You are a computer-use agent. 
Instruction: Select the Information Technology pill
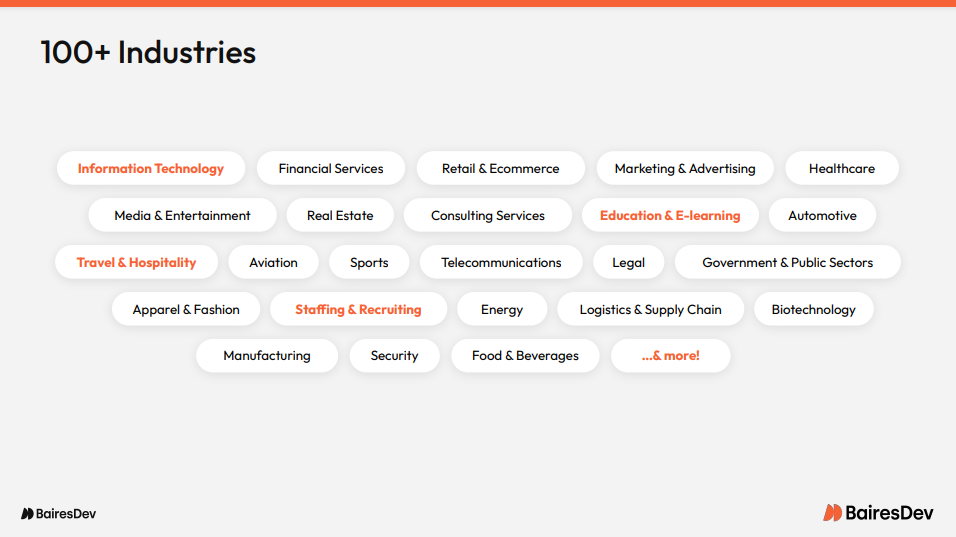click(151, 168)
